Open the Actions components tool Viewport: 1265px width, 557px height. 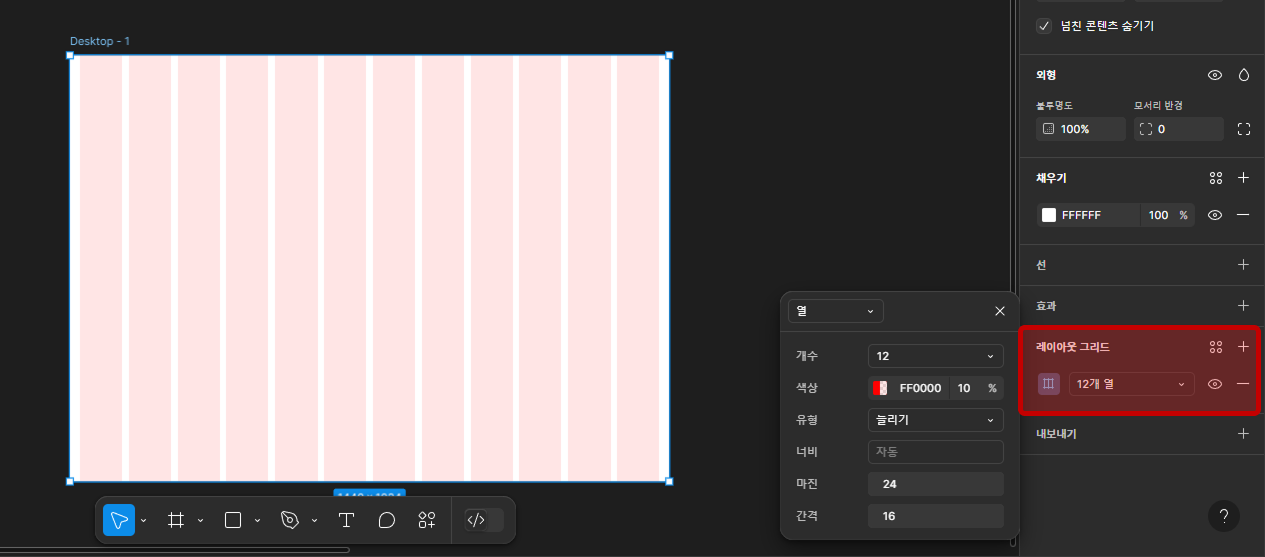point(427,520)
